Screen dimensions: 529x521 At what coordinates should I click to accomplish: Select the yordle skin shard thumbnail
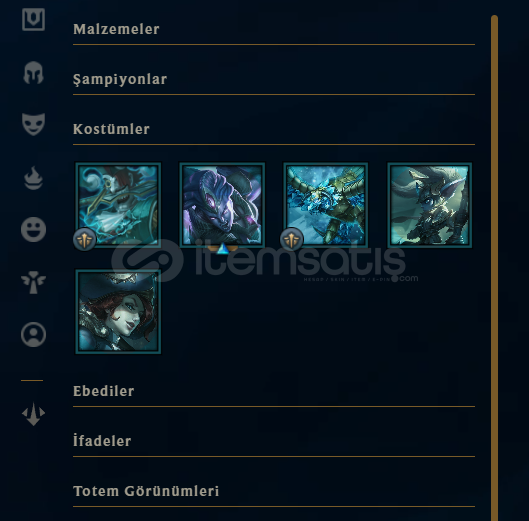pyautogui.click(x=429, y=205)
